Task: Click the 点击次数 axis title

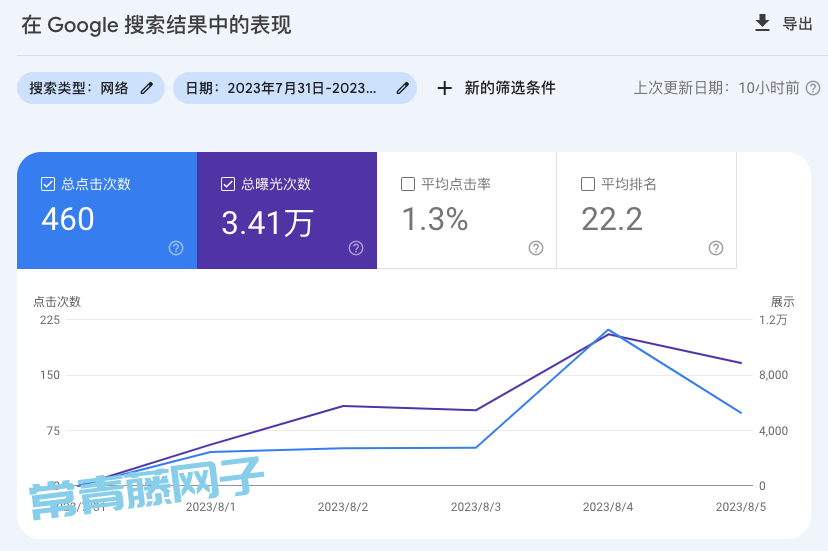Action: [57, 302]
